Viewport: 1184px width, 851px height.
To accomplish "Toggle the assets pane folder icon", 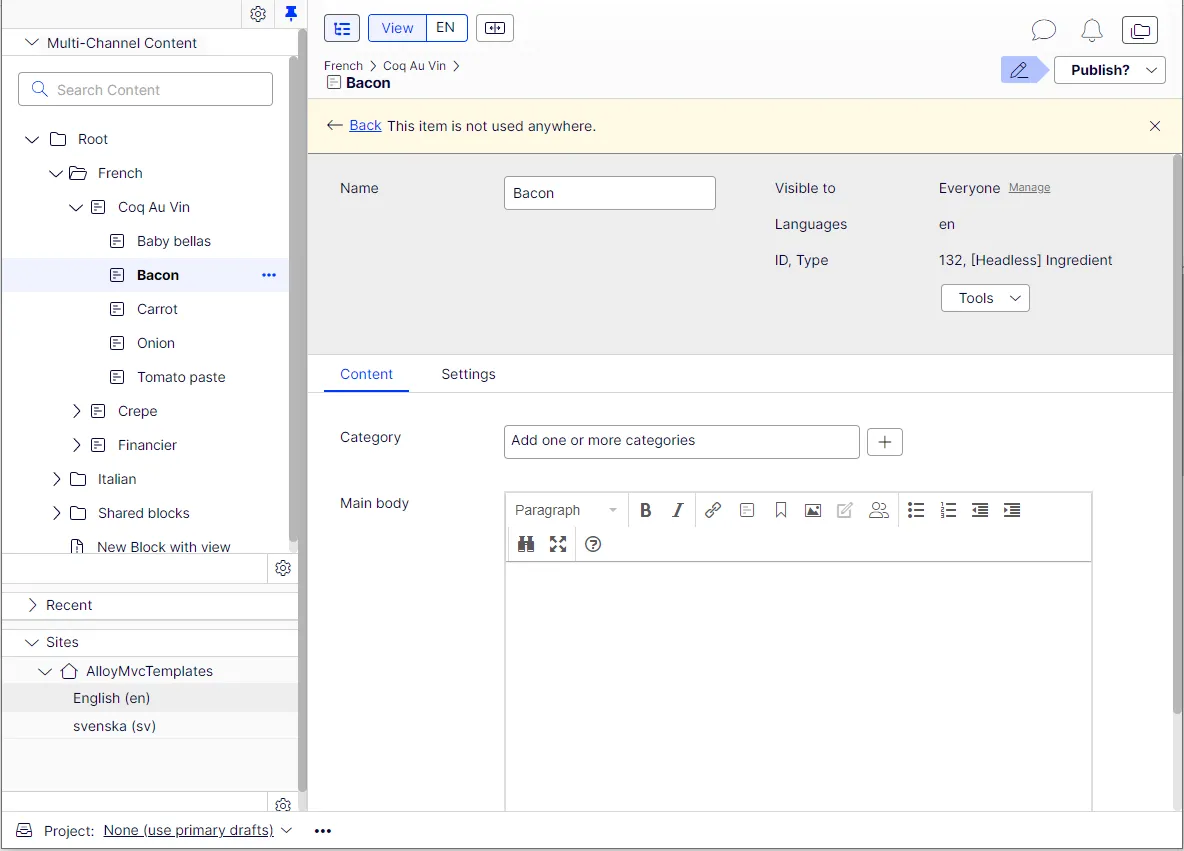I will pyautogui.click(x=1140, y=30).
